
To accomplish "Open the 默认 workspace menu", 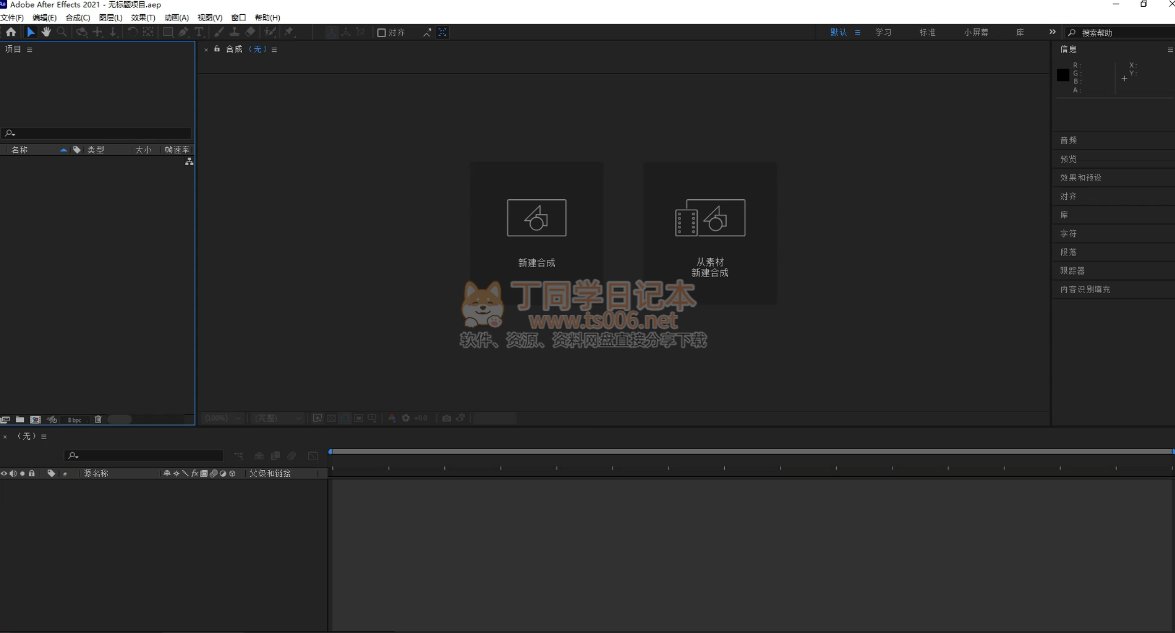I will coord(857,32).
